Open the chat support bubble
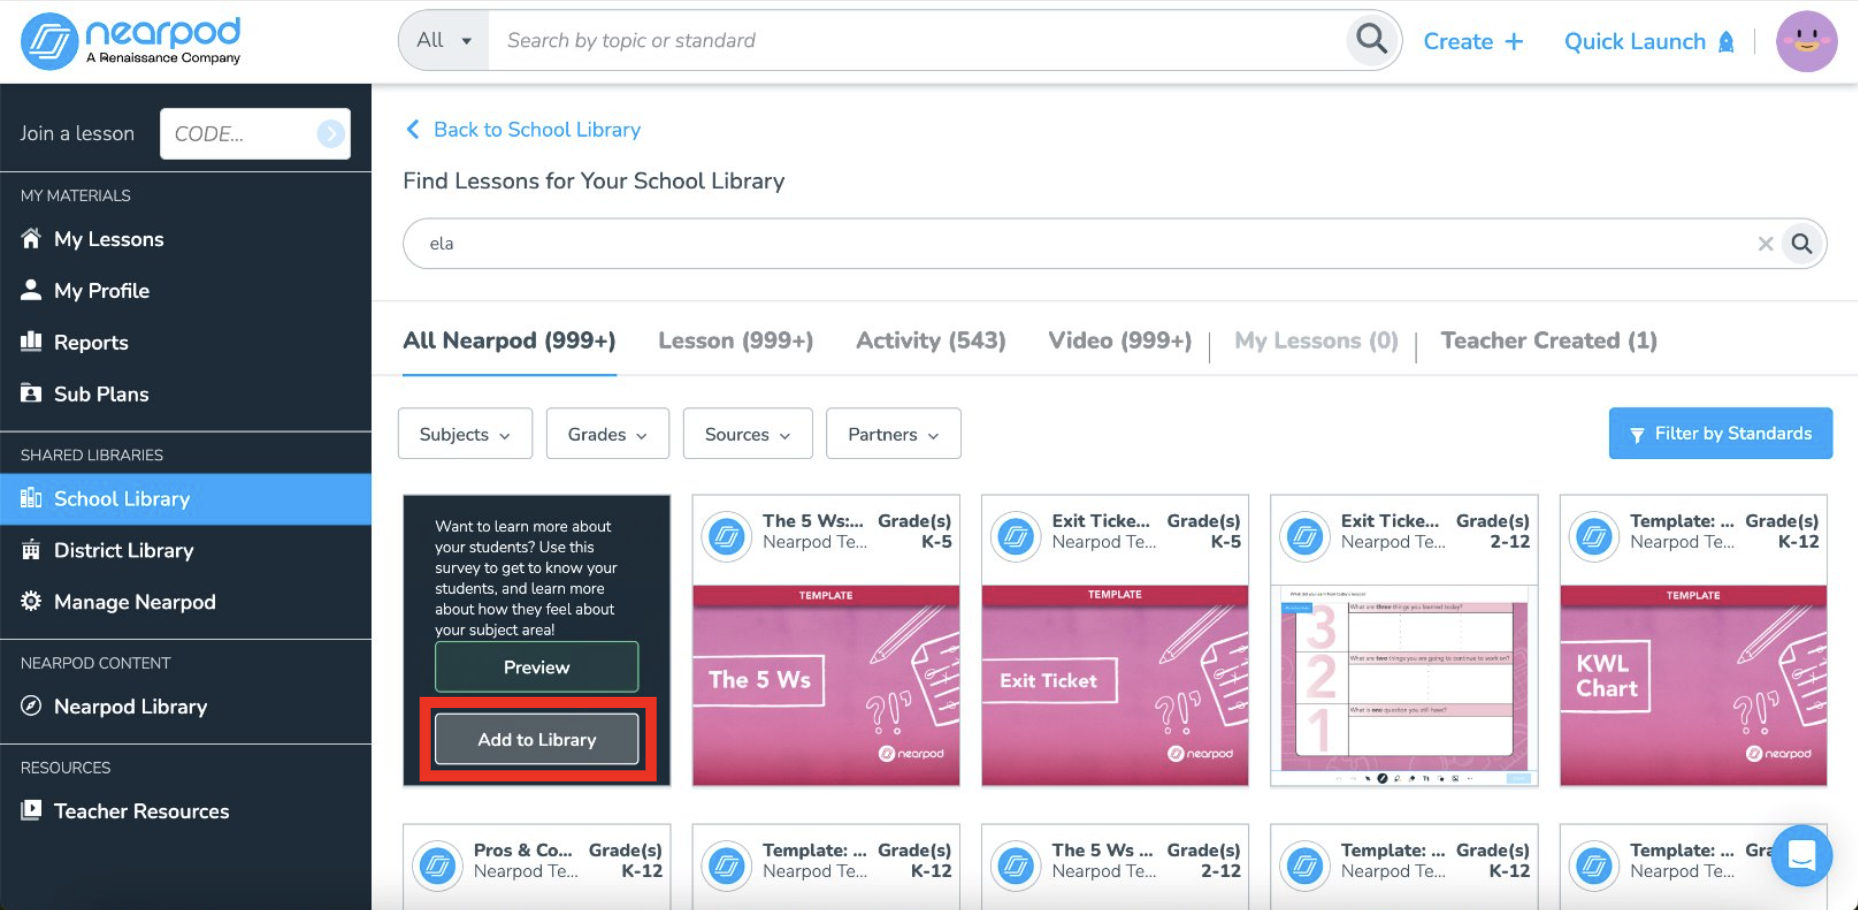The image size is (1858, 910). pos(1802,855)
